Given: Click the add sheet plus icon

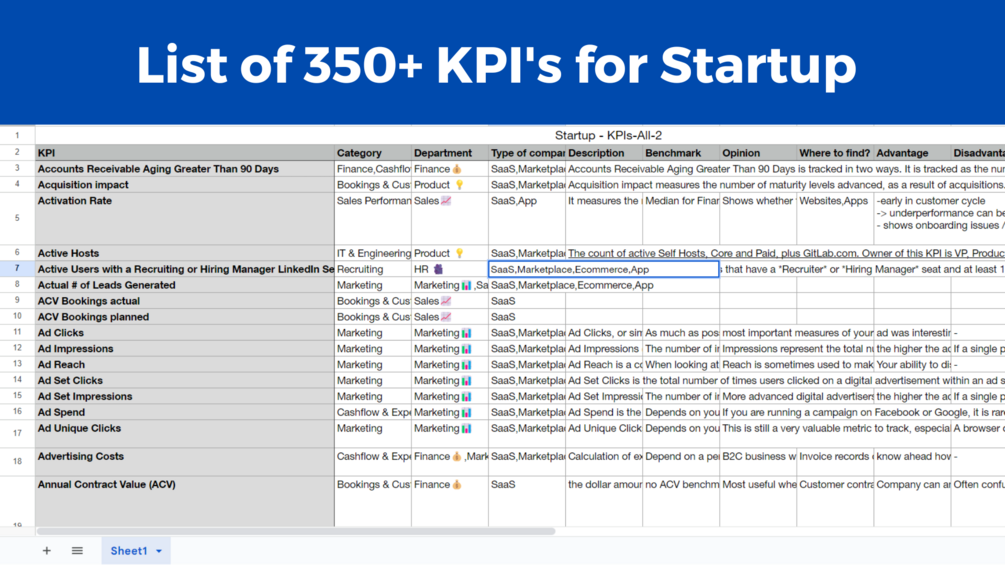Looking at the screenshot, I should [x=47, y=550].
